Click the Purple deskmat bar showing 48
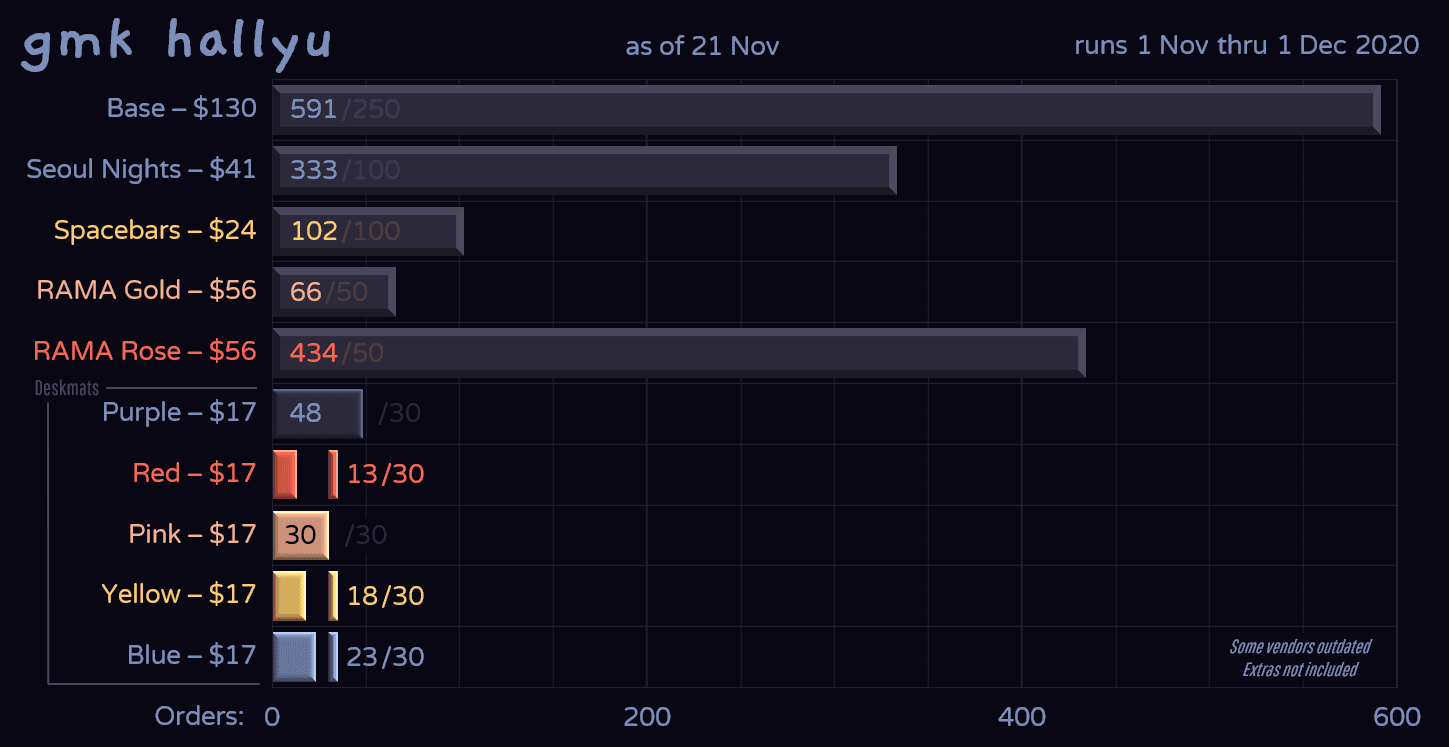The height and width of the screenshot is (747, 1449). (317, 413)
